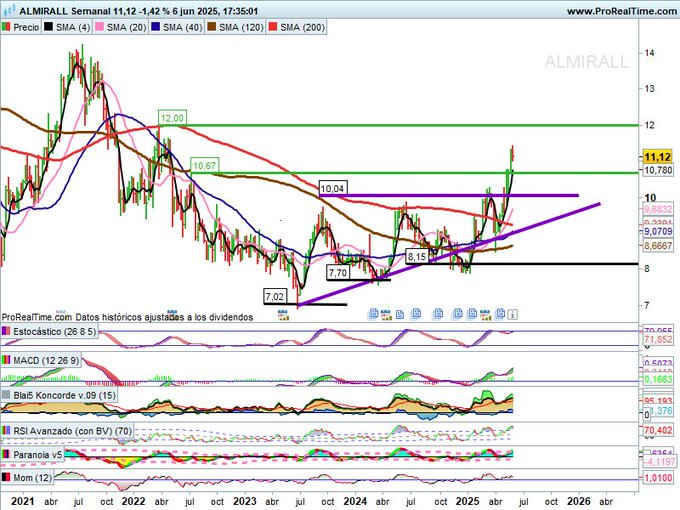Click the 2026 label on time axis
This screenshot has height=510, width=680.
(579, 502)
